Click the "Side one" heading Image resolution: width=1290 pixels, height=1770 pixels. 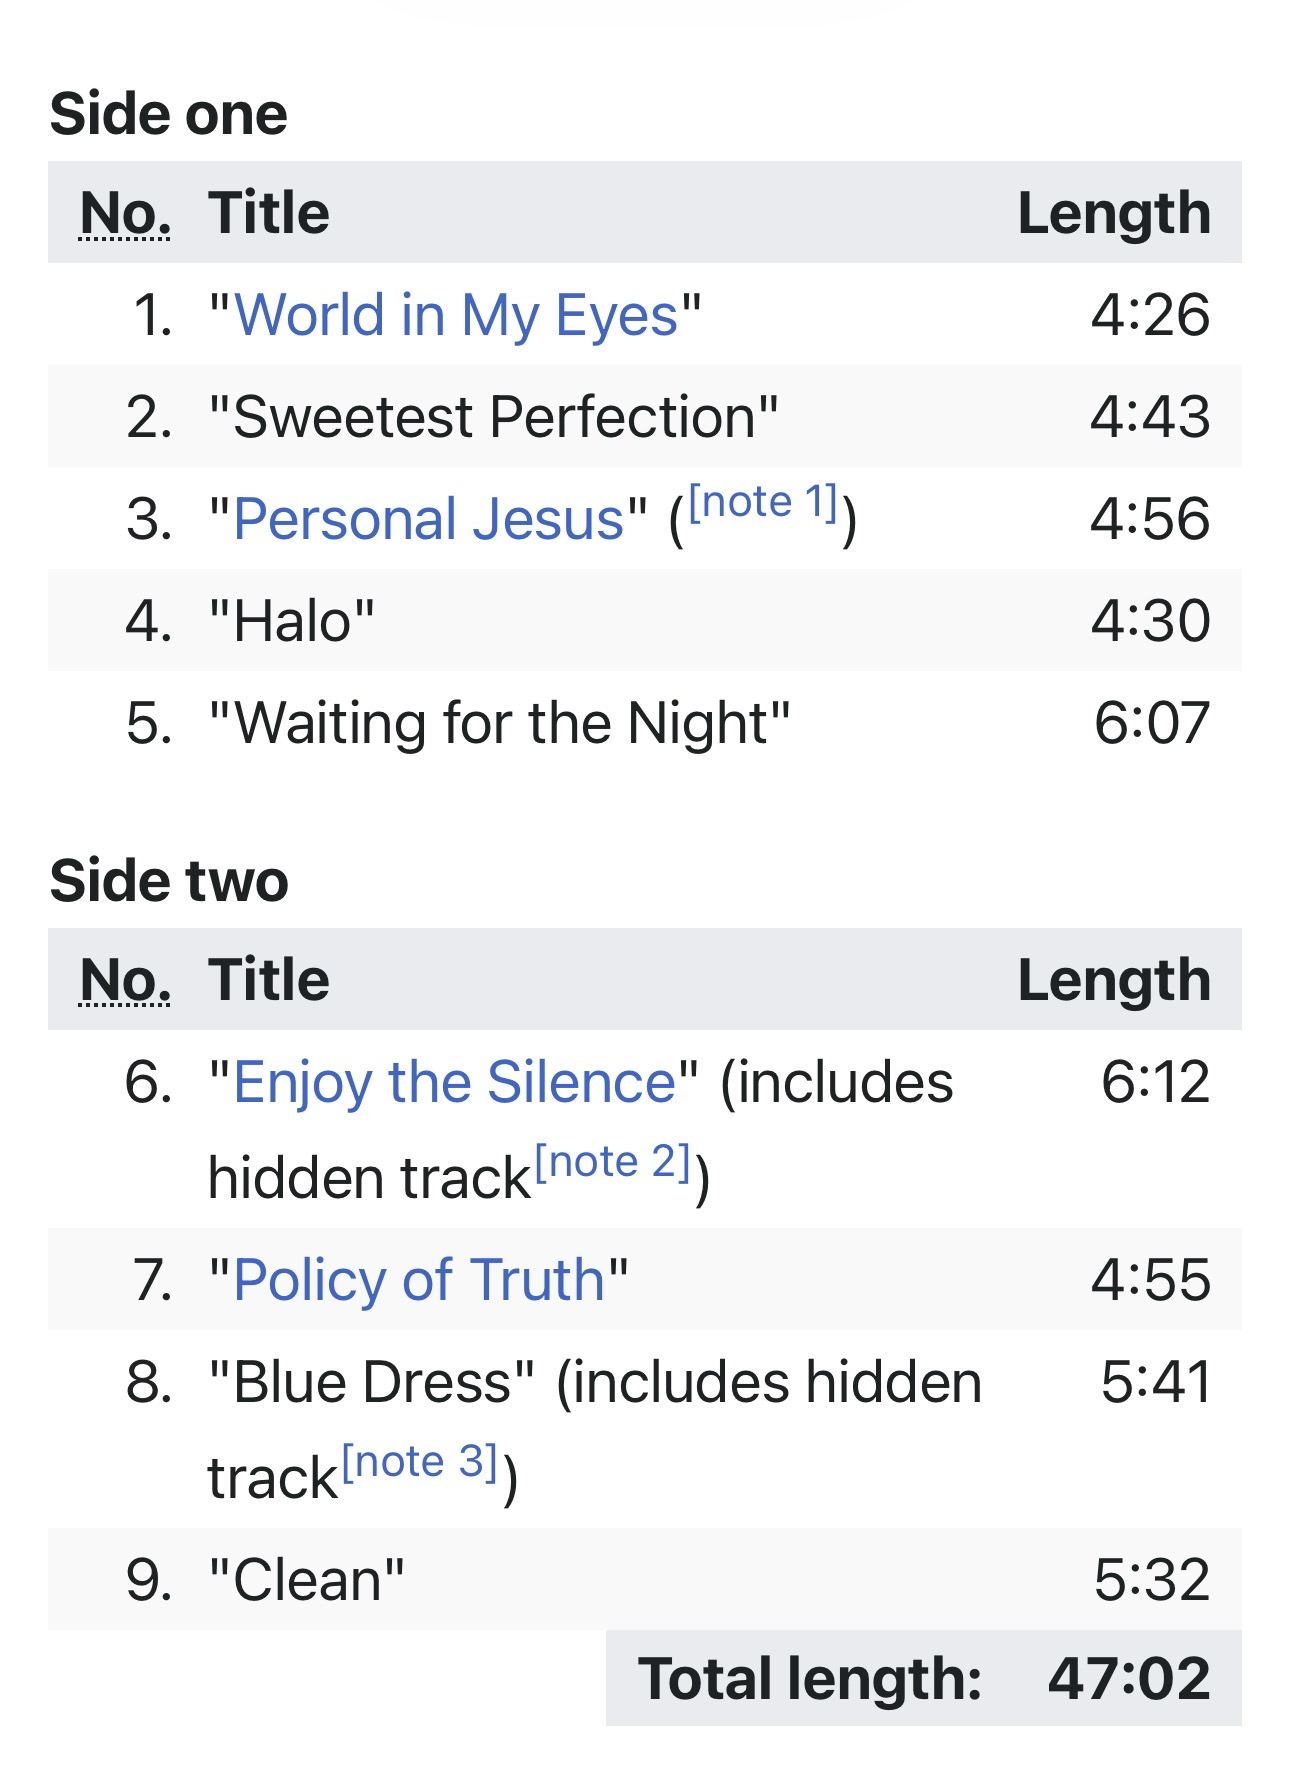tap(168, 113)
